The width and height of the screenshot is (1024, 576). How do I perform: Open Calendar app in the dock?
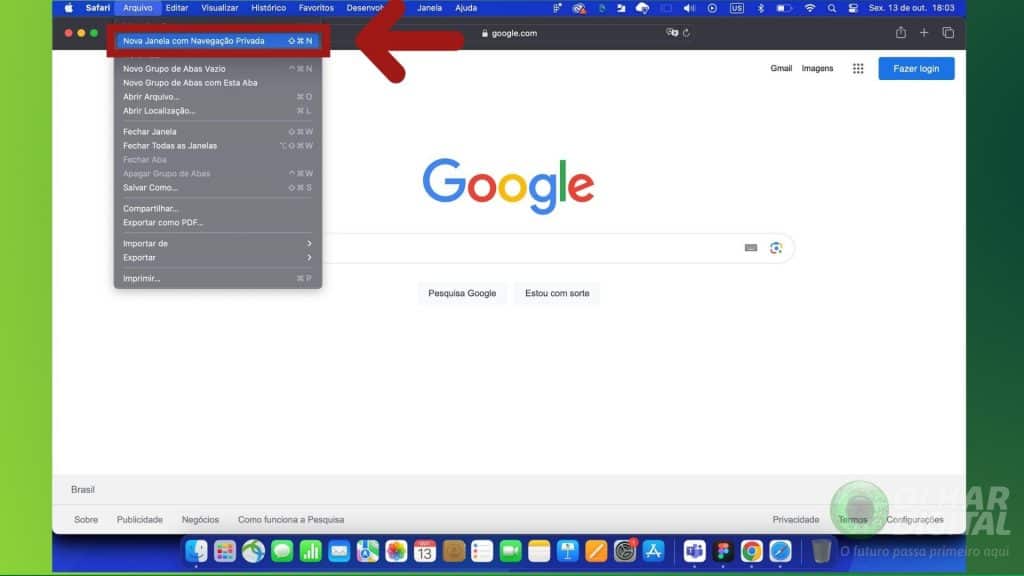point(424,551)
